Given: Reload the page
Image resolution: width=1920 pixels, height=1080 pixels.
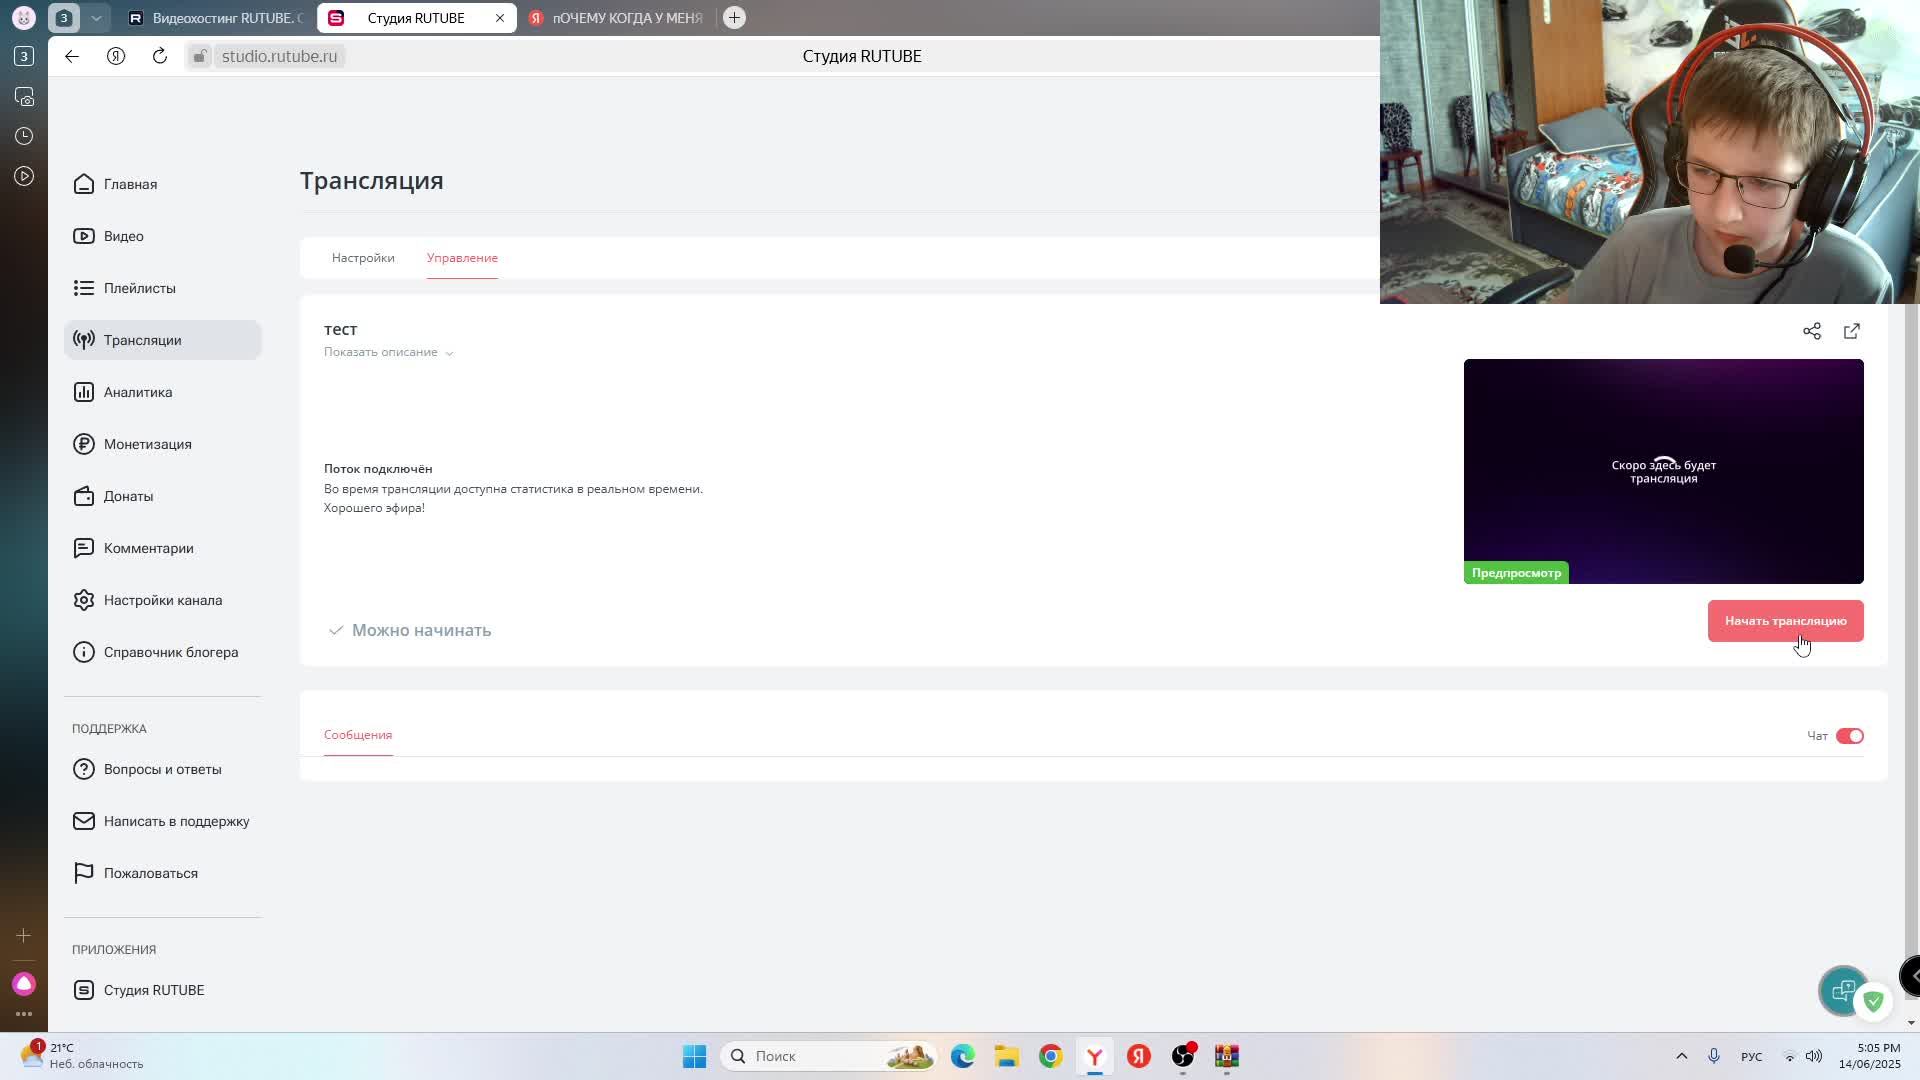Looking at the screenshot, I should pyautogui.click(x=160, y=56).
